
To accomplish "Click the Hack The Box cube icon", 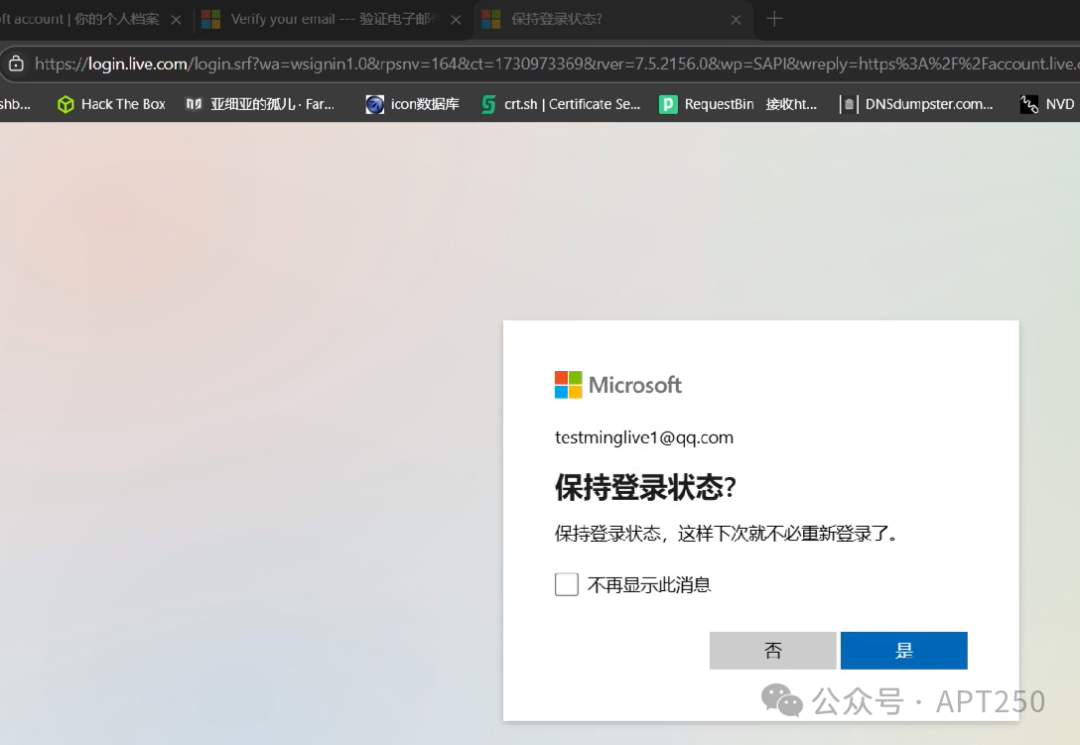I will pos(65,104).
